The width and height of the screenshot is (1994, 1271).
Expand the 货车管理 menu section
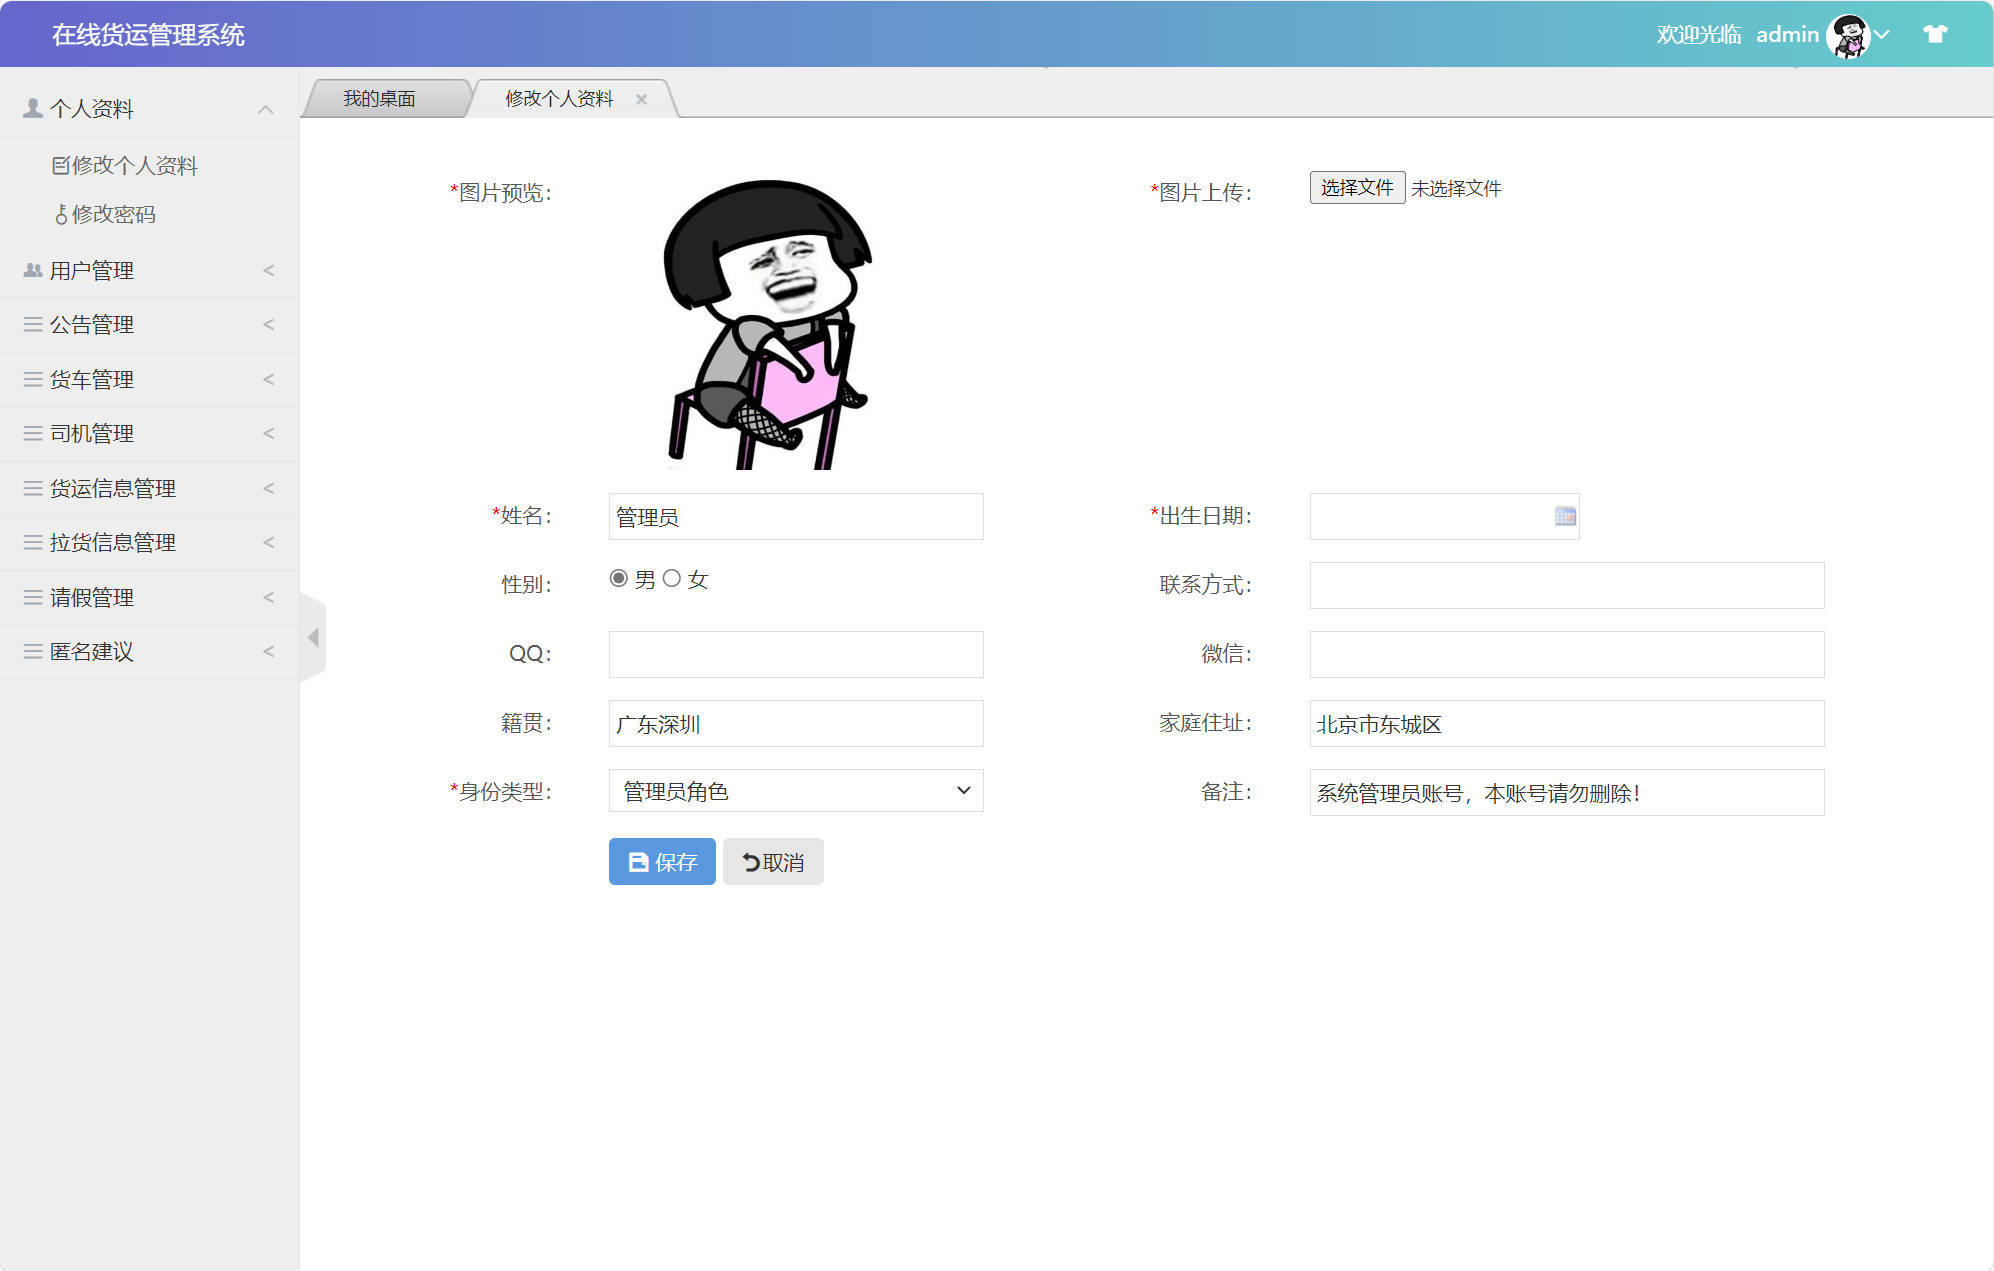(268, 379)
